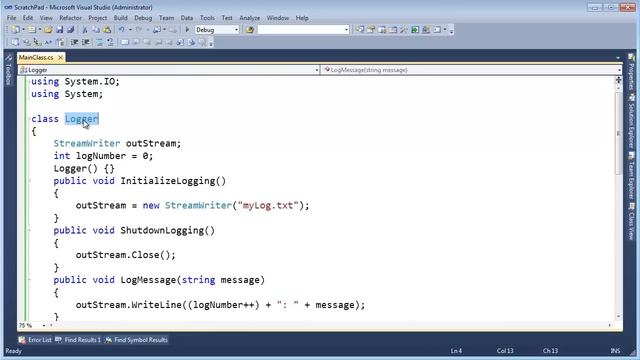Open the Properties side tab

click(631, 72)
